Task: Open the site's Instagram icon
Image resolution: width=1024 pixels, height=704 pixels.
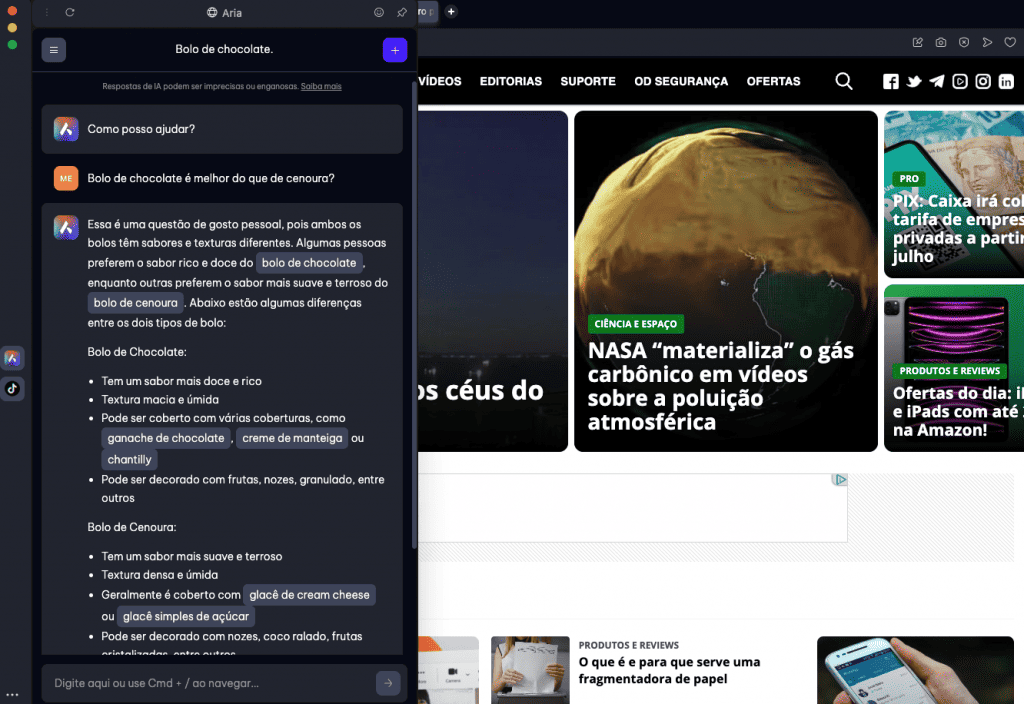Action: pyautogui.click(x=983, y=81)
